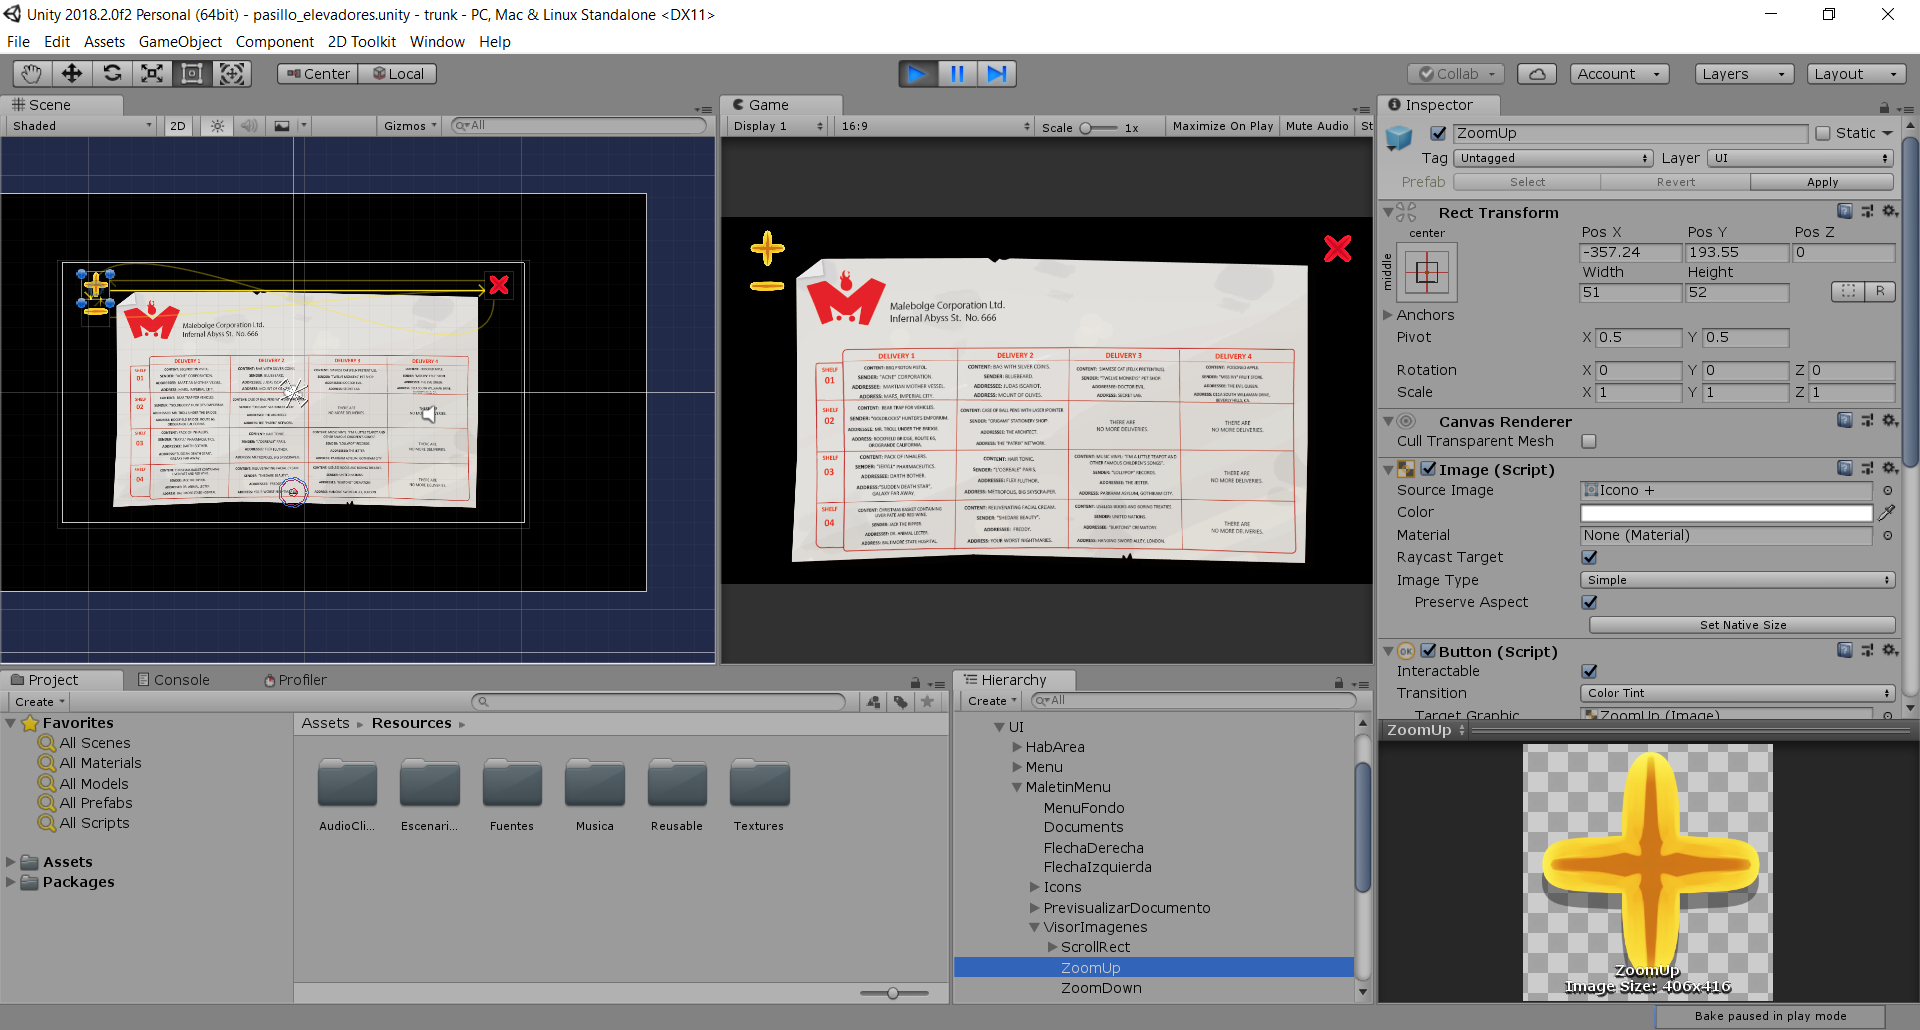This screenshot has width=1920, height=1030.
Task: Disable the Raycast Target checkbox
Action: tap(1589, 557)
